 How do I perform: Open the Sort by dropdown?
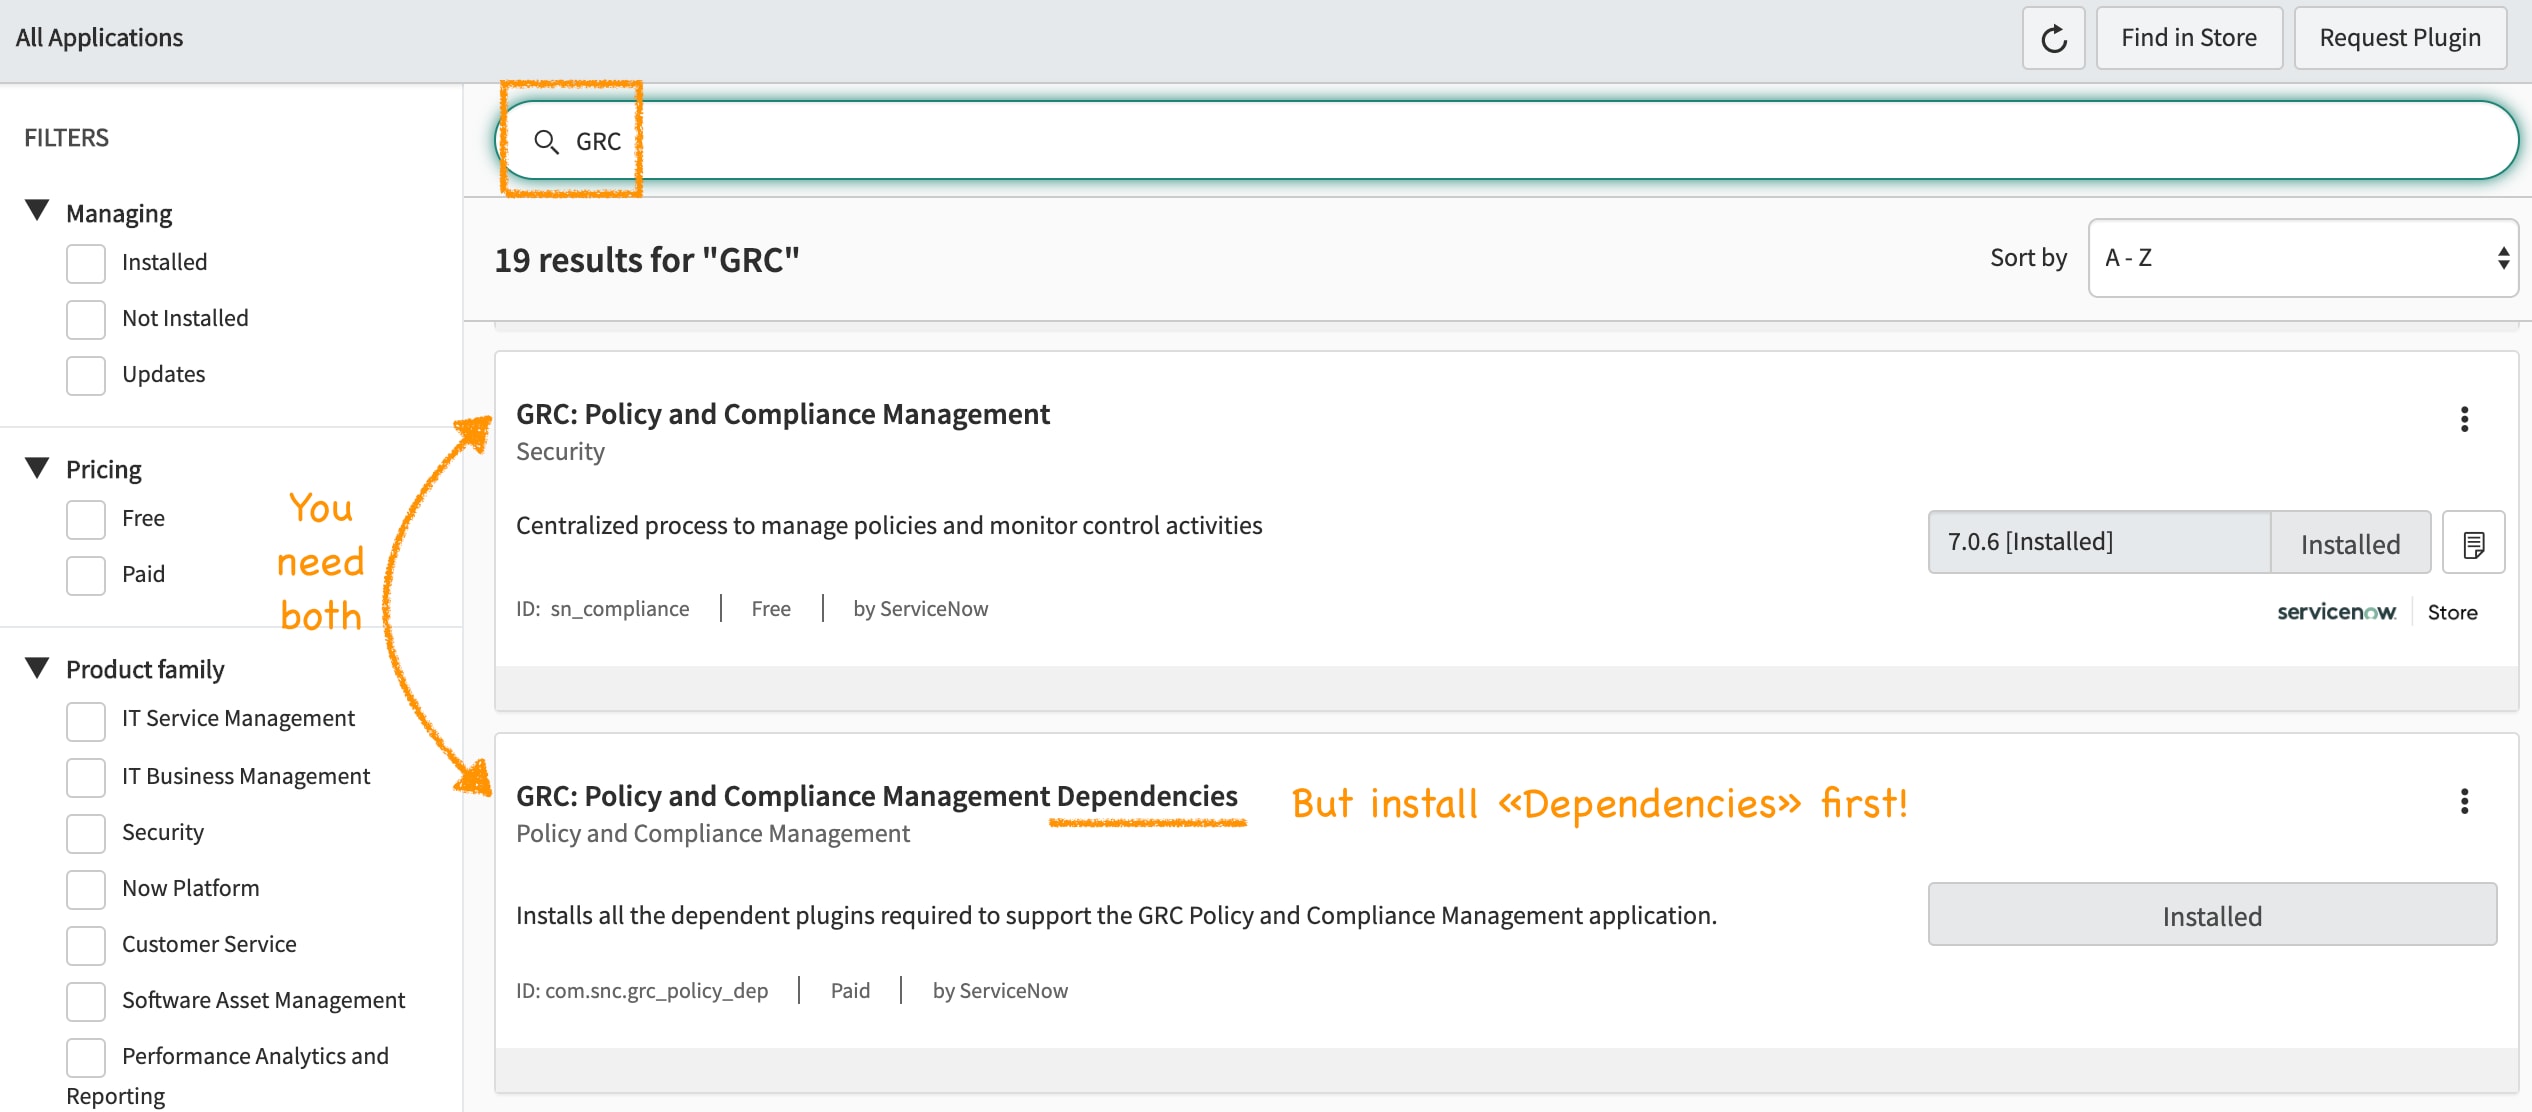2302,258
